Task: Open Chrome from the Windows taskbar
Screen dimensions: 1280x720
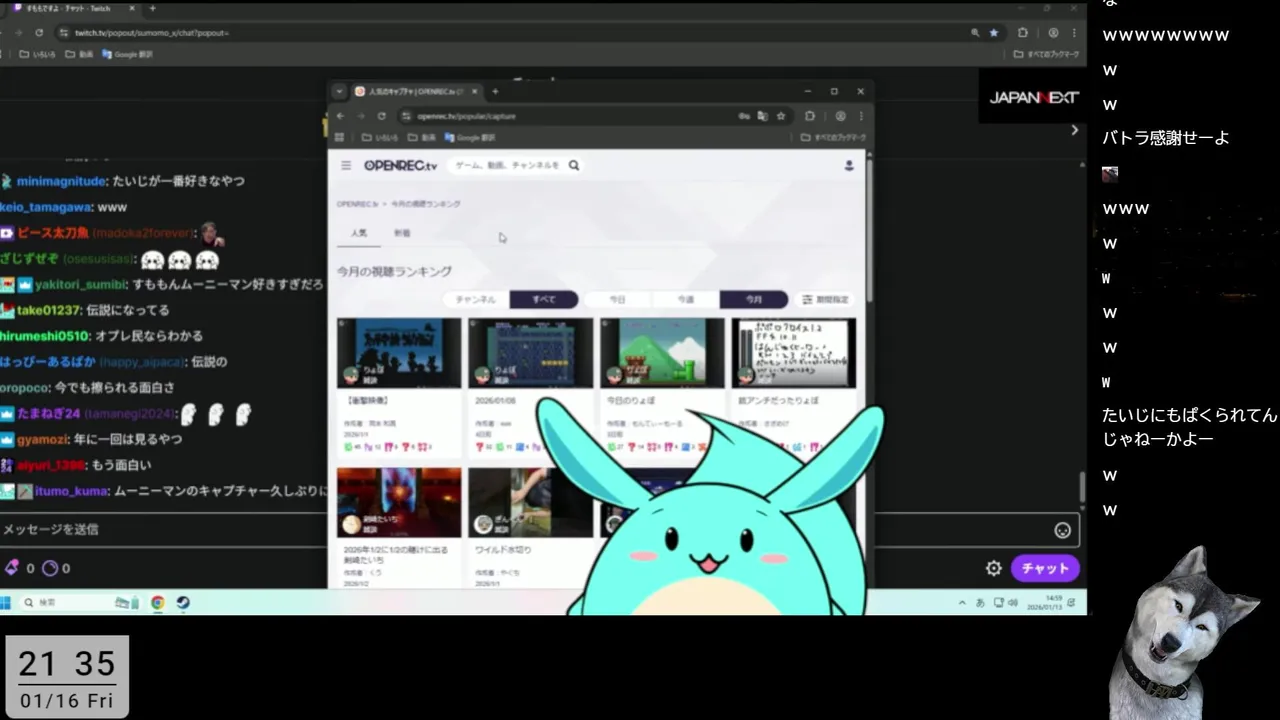Action: [158, 603]
